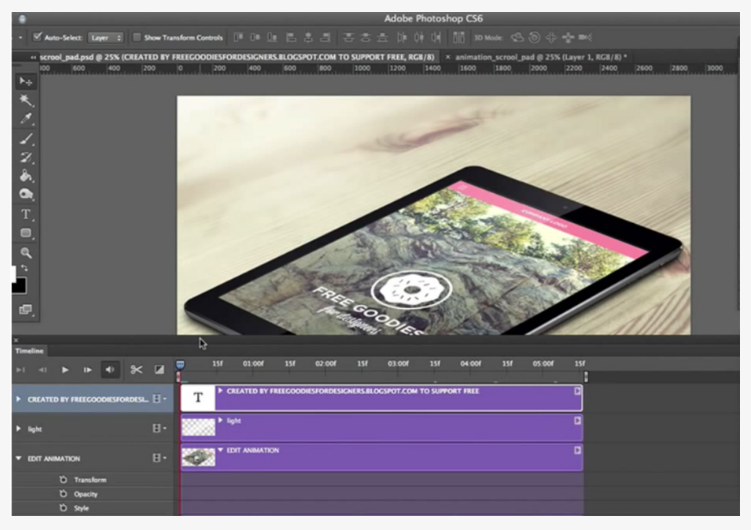Select the History Brush tool

click(x=26, y=158)
